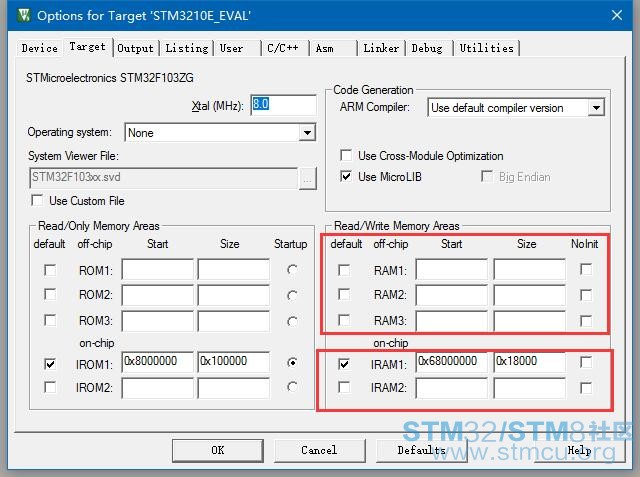640x477 pixels.
Task: Toggle Use MicroLIB checkbox
Action: pyautogui.click(x=346, y=176)
